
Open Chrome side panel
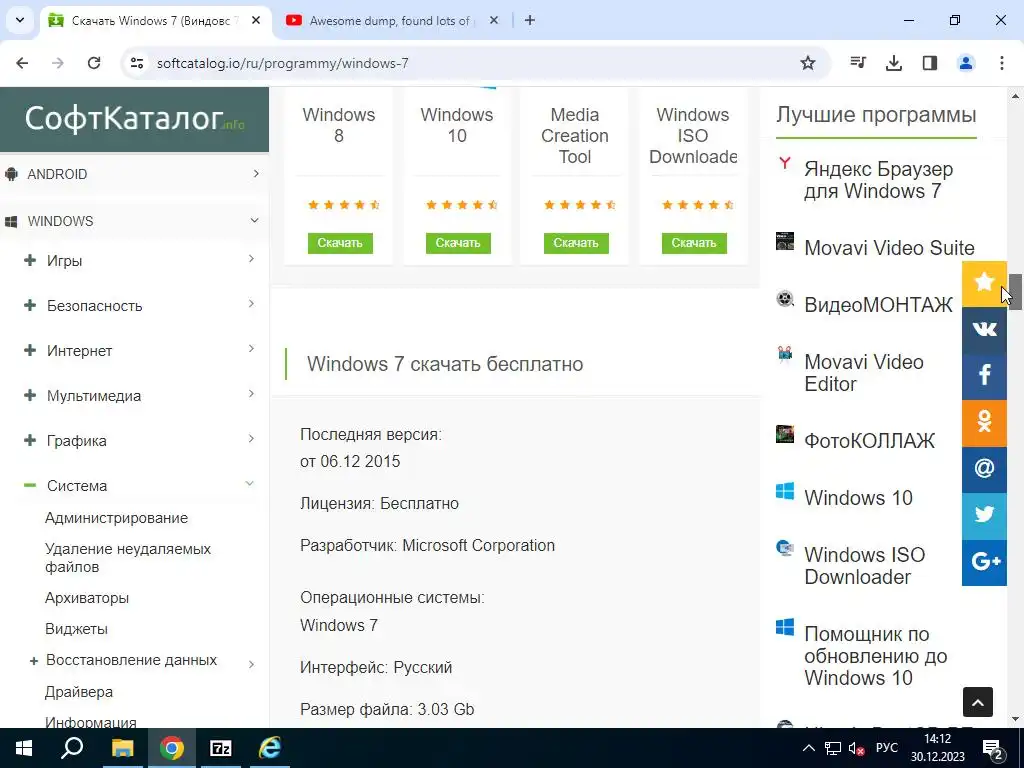pos(930,63)
